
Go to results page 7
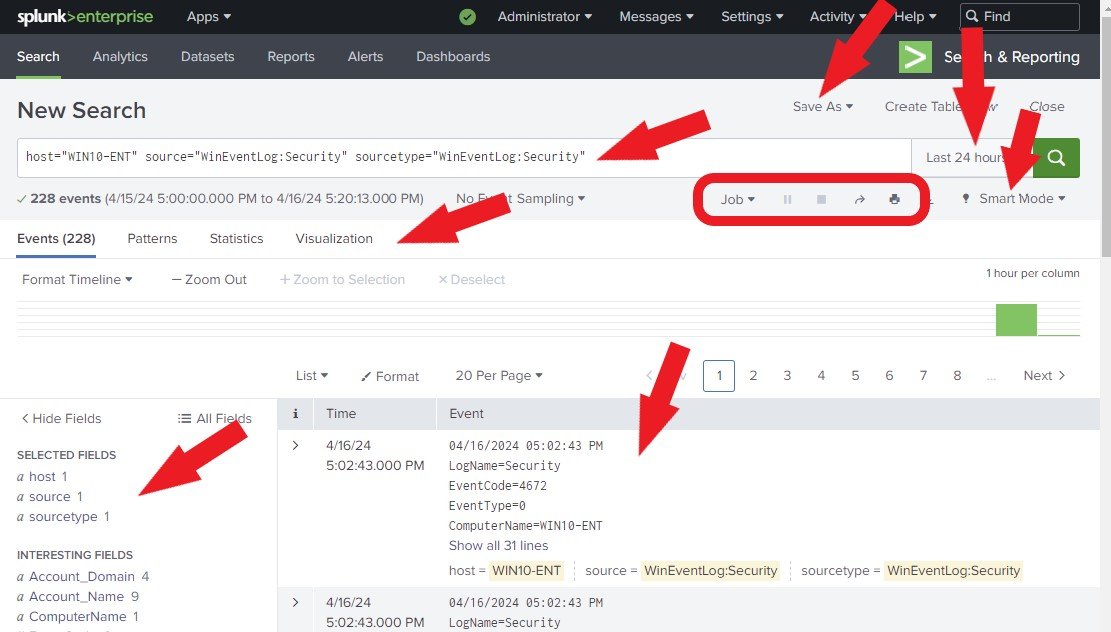coord(923,376)
